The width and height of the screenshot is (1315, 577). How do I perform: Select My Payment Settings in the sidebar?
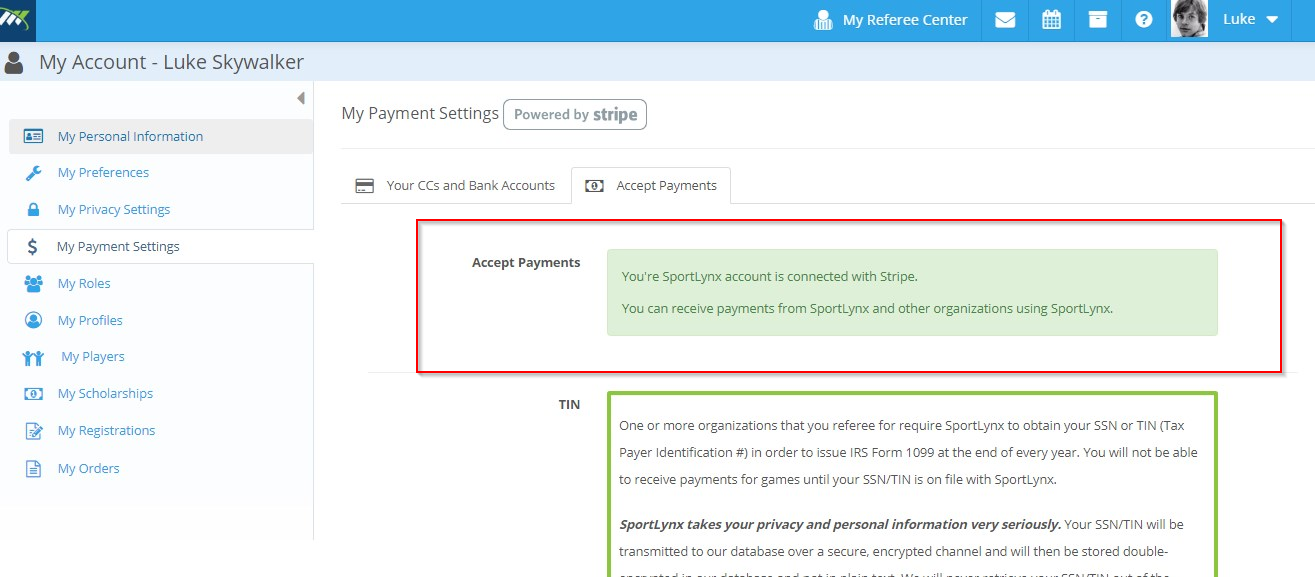[x=160, y=246]
